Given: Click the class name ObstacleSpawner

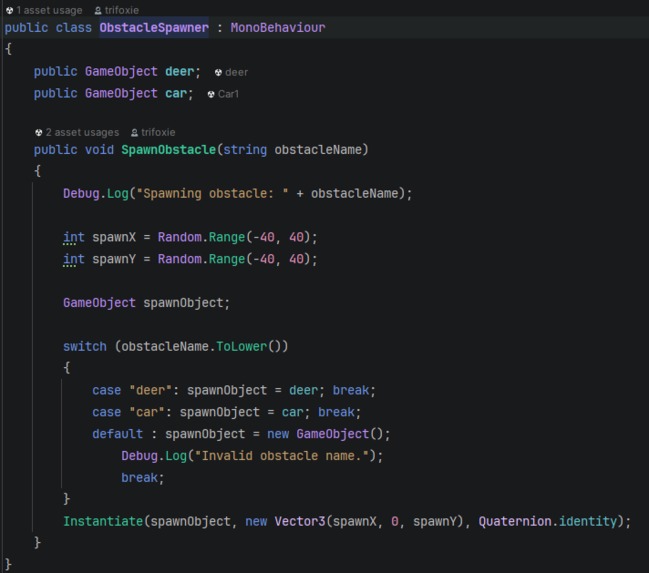Looking at the screenshot, I should [x=154, y=28].
